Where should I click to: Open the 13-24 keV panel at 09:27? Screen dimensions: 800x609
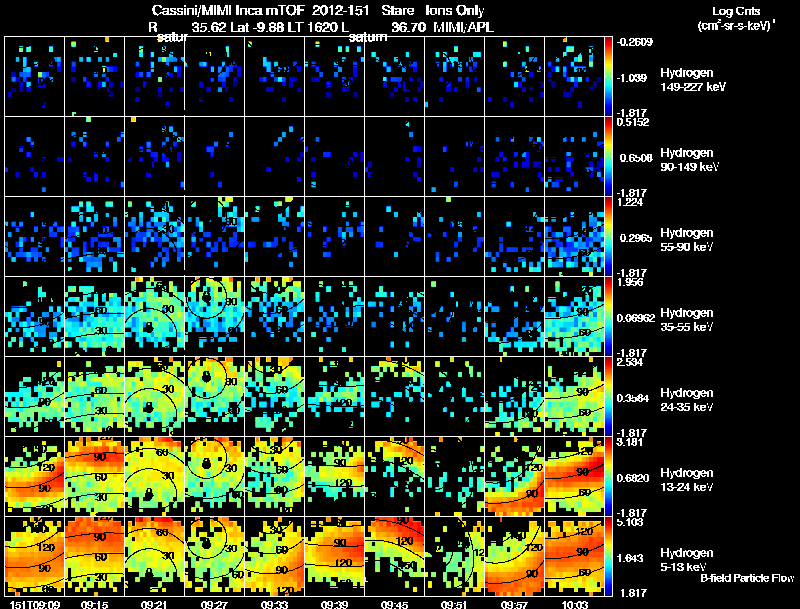coord(214,477)
